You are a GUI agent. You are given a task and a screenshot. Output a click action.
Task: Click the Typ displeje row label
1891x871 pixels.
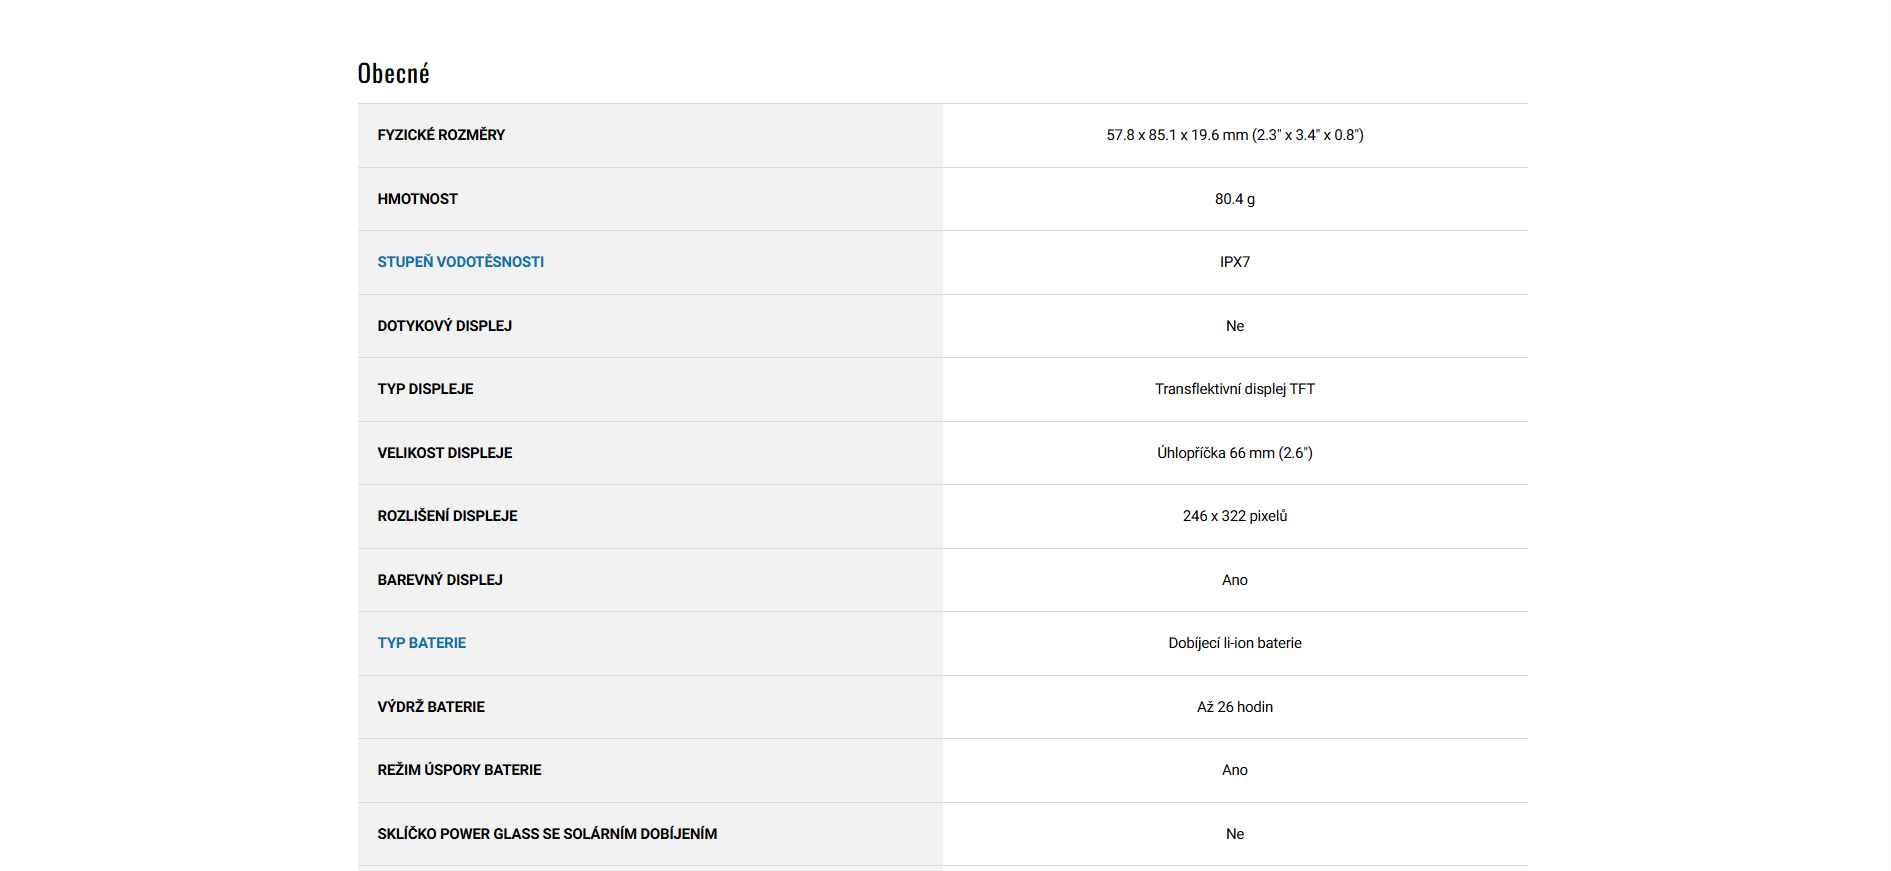pos(425,389)
